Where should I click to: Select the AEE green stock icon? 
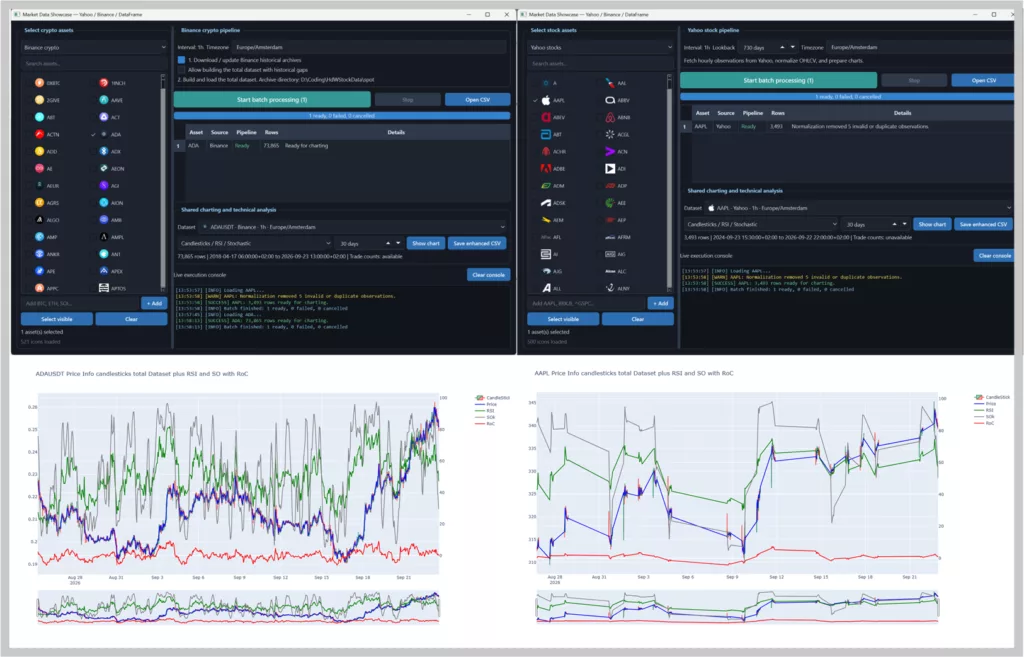click(609, 202)
